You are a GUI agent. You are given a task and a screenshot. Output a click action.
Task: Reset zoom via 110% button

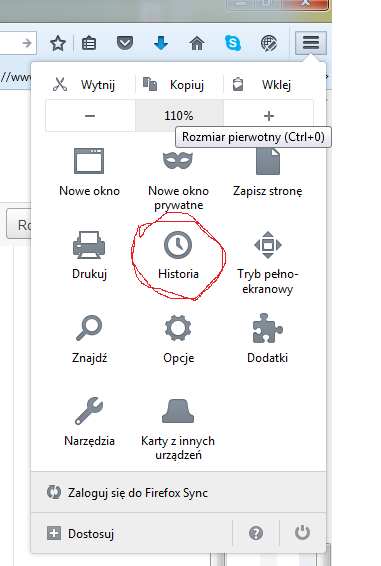[x=179, y=116]
